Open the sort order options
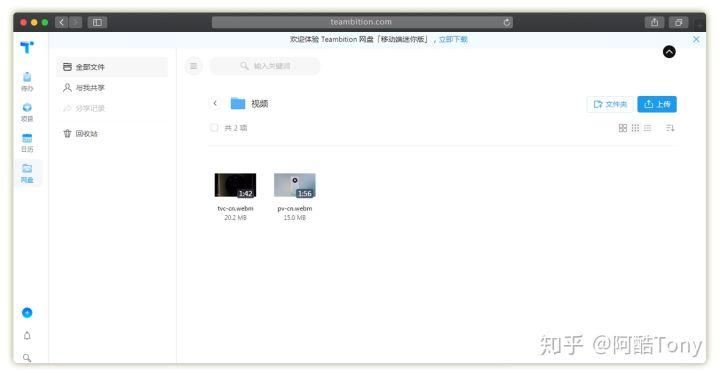Screen dimensions: 720x377 tap(670, 128)
